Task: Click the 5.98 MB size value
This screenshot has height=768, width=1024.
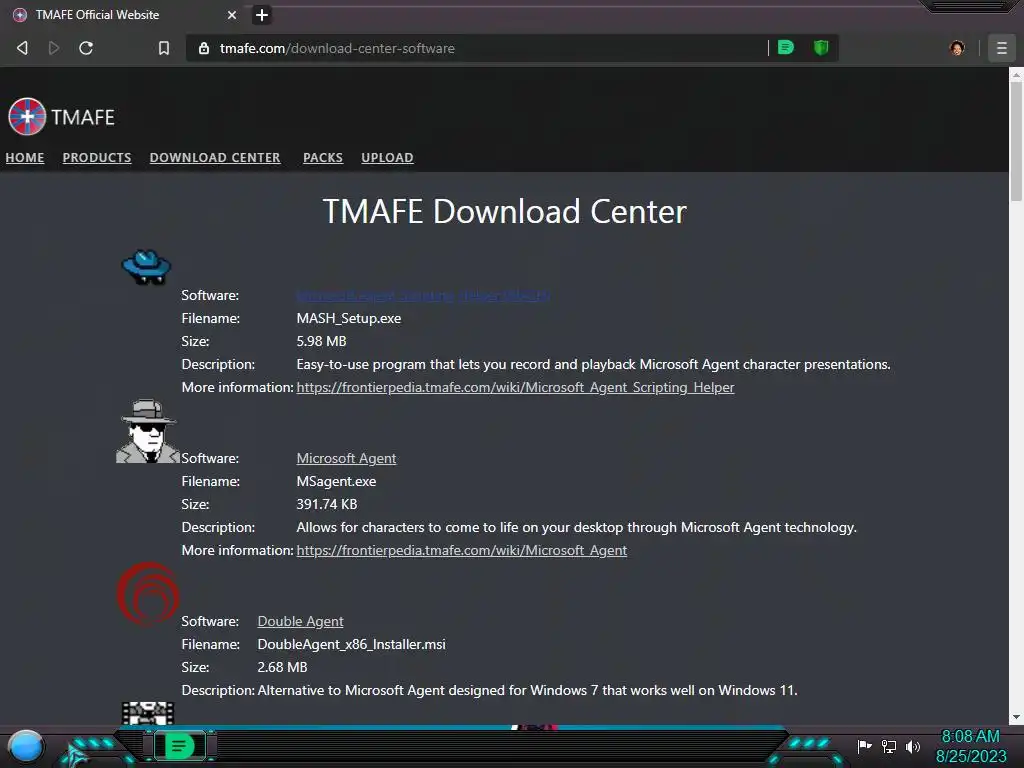Action: click(x=321, y=342)
